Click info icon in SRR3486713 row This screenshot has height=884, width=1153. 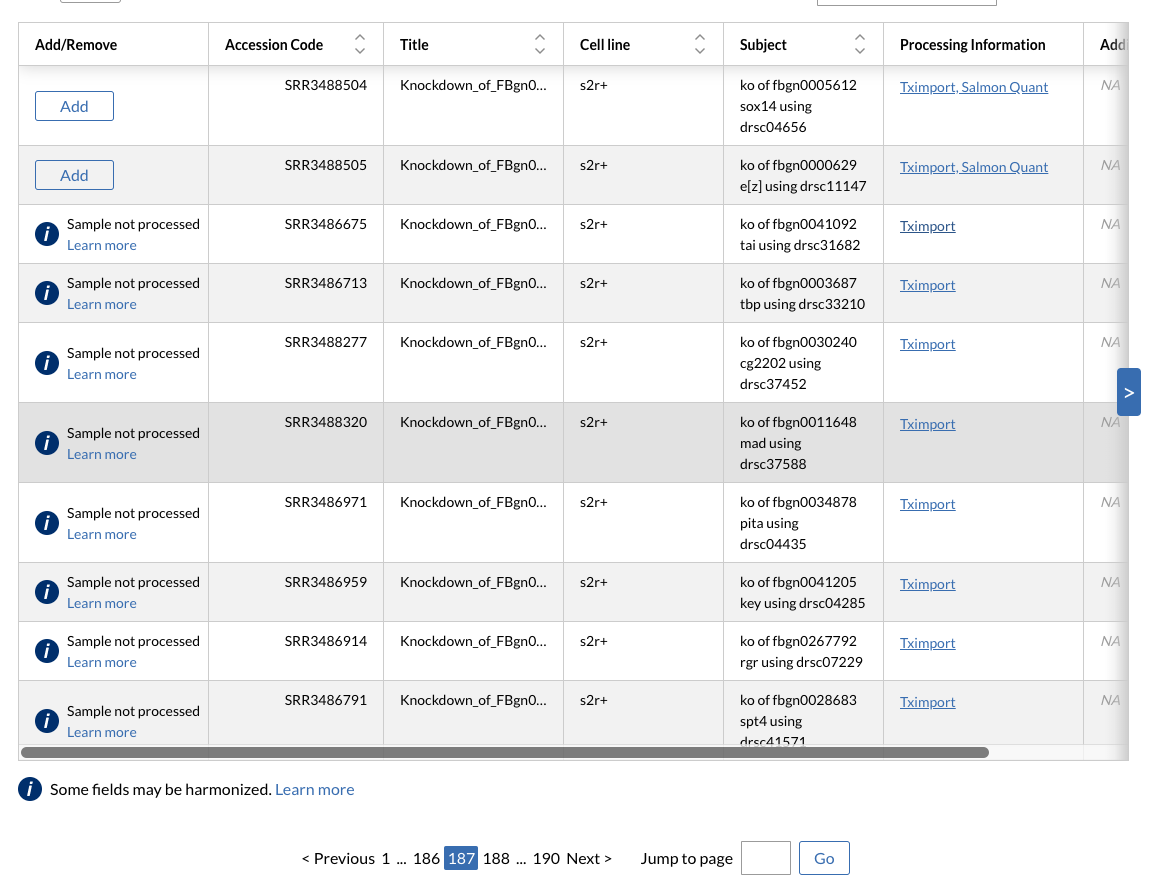pos(47,293)
